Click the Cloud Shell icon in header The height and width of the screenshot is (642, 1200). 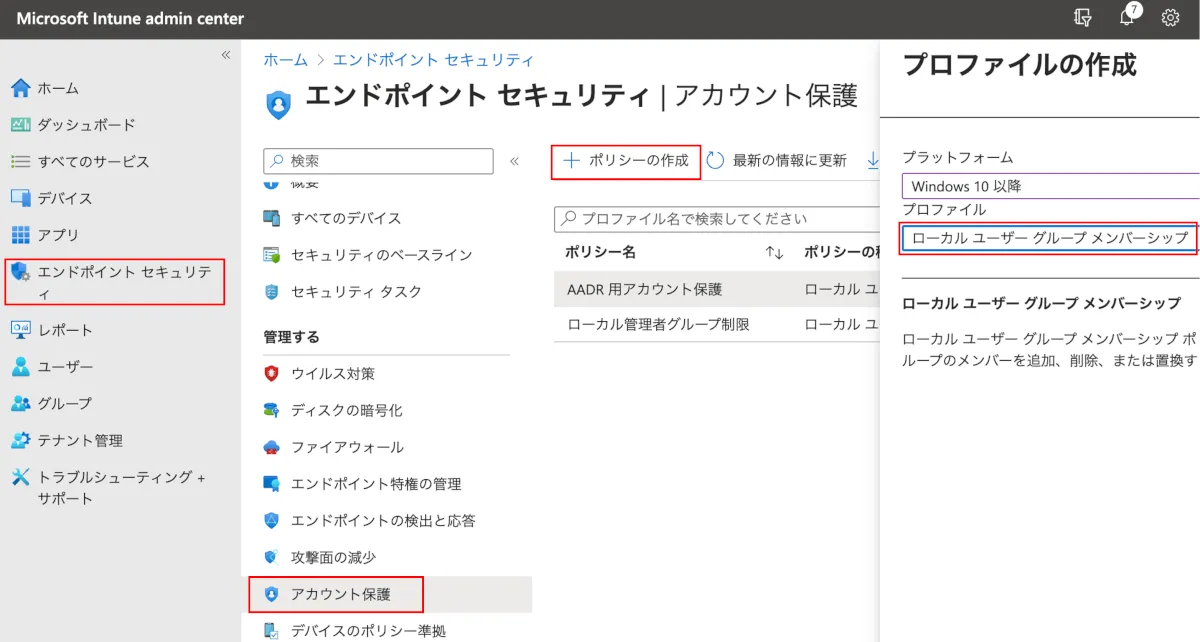click(1082, 18)
